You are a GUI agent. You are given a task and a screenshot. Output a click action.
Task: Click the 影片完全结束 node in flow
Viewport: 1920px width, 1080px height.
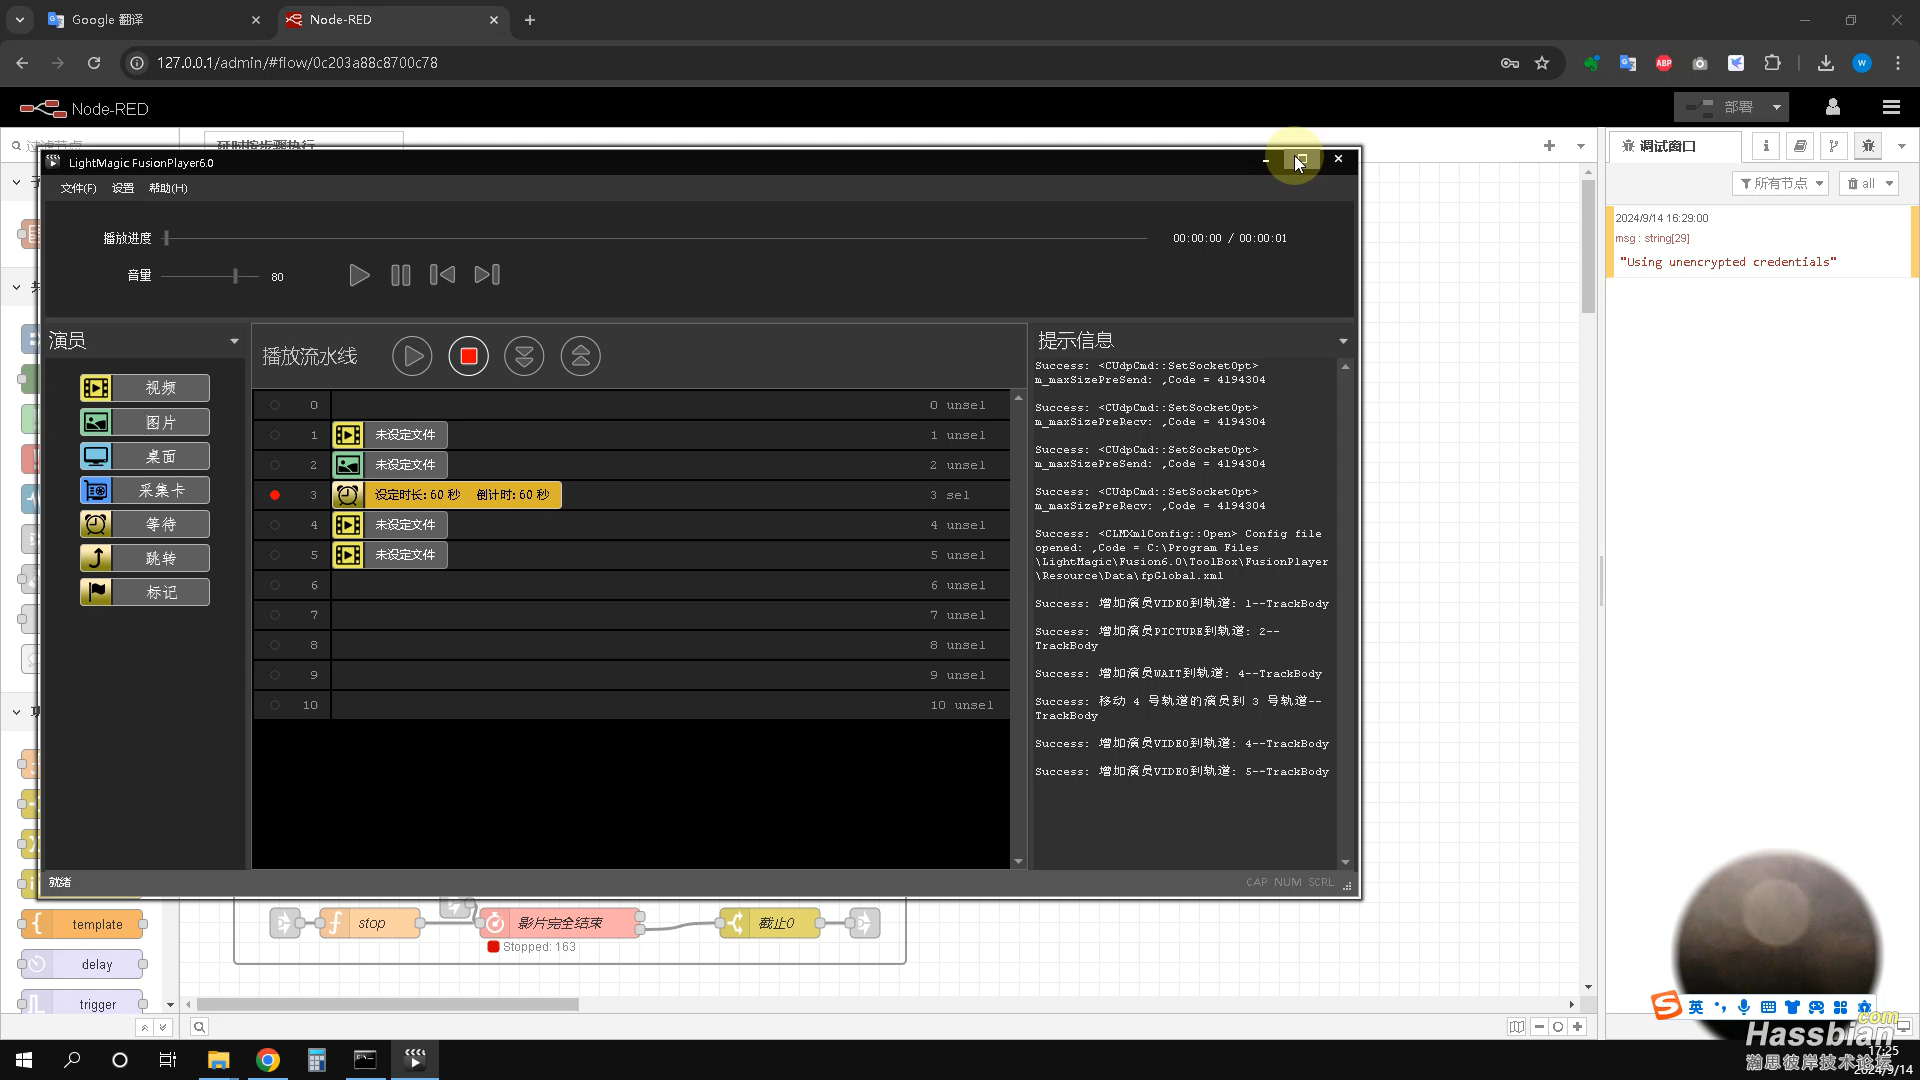560,923
